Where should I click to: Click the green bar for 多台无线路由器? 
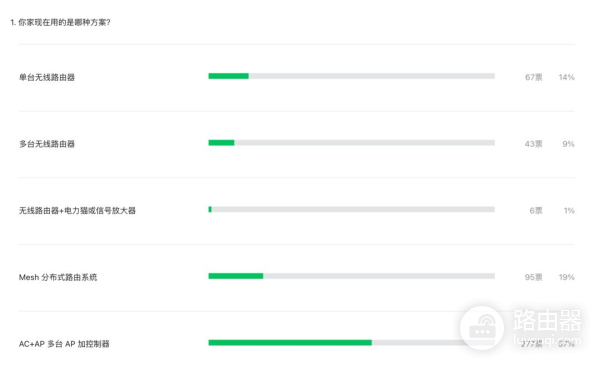221,143
